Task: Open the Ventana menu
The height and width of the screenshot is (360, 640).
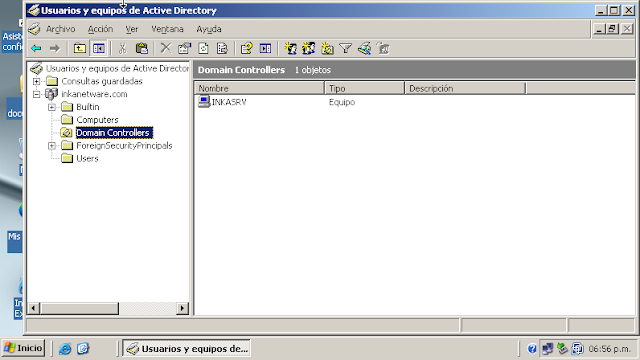Action: pyautogui.click(x=167, y=29)
